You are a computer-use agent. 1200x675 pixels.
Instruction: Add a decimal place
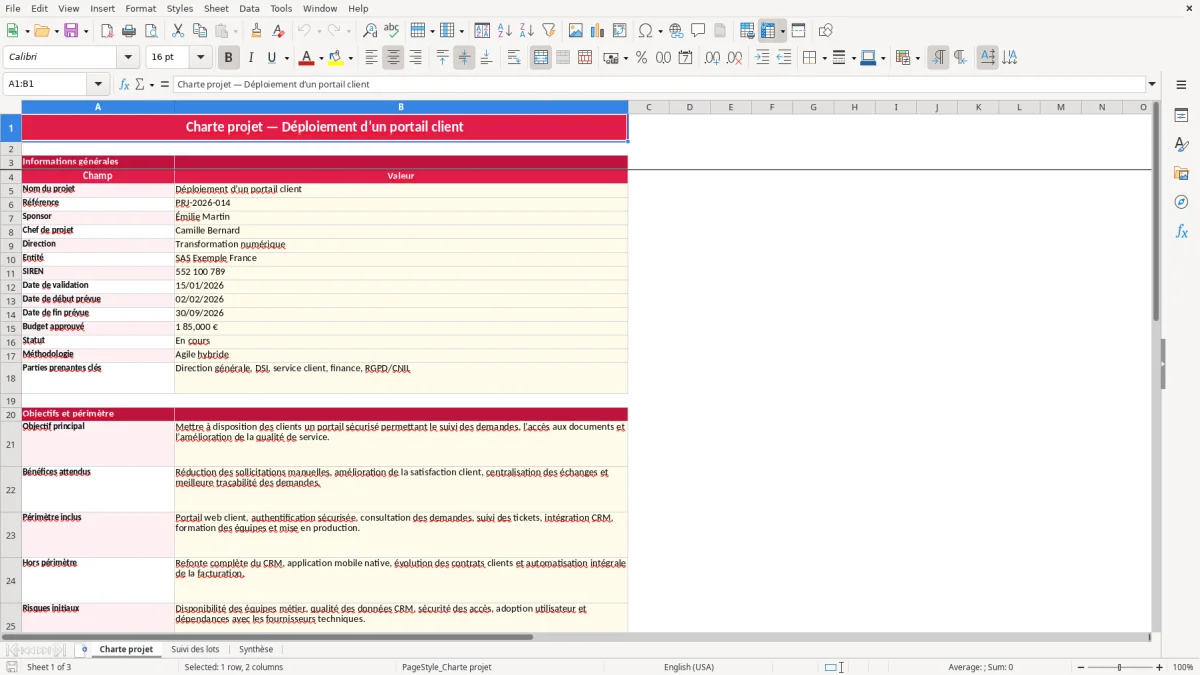712,58
